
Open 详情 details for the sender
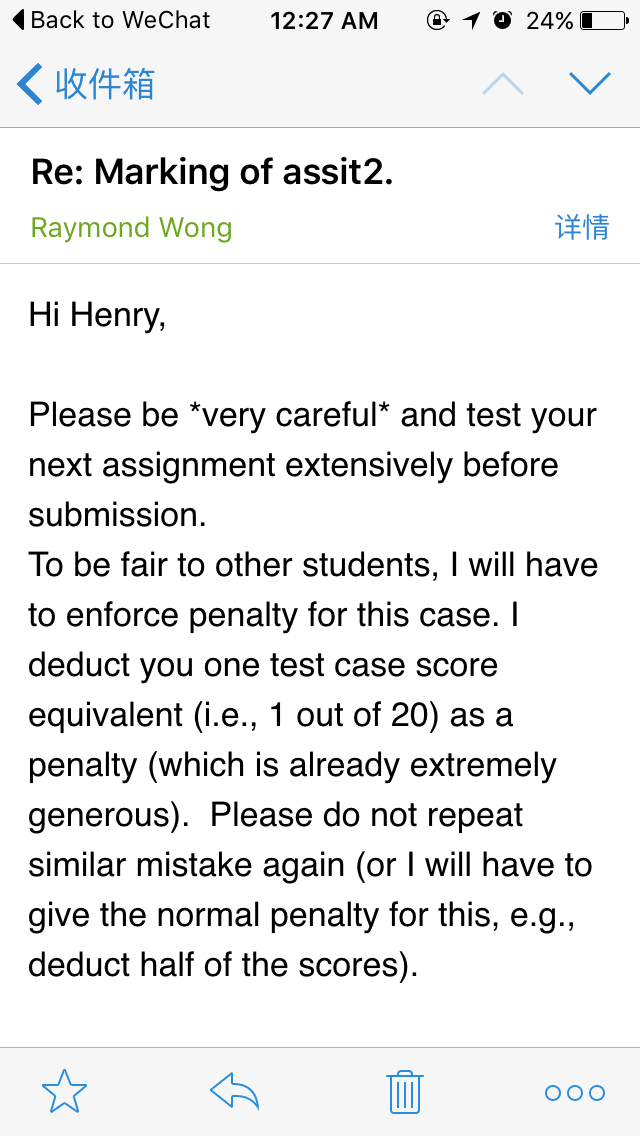[581, 227]
